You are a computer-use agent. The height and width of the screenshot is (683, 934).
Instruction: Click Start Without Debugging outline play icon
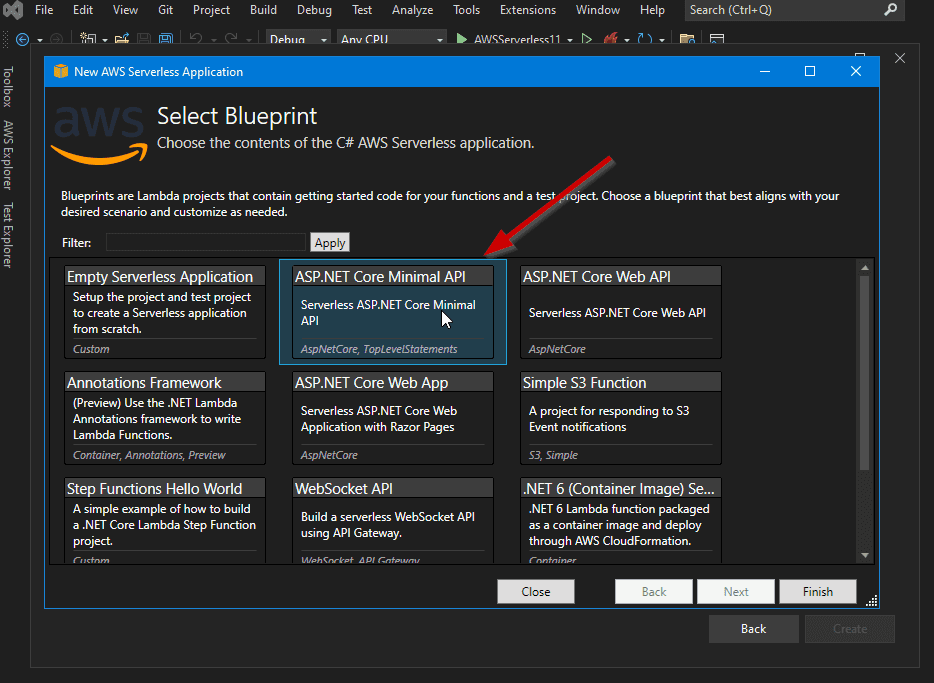coord(587,40)
